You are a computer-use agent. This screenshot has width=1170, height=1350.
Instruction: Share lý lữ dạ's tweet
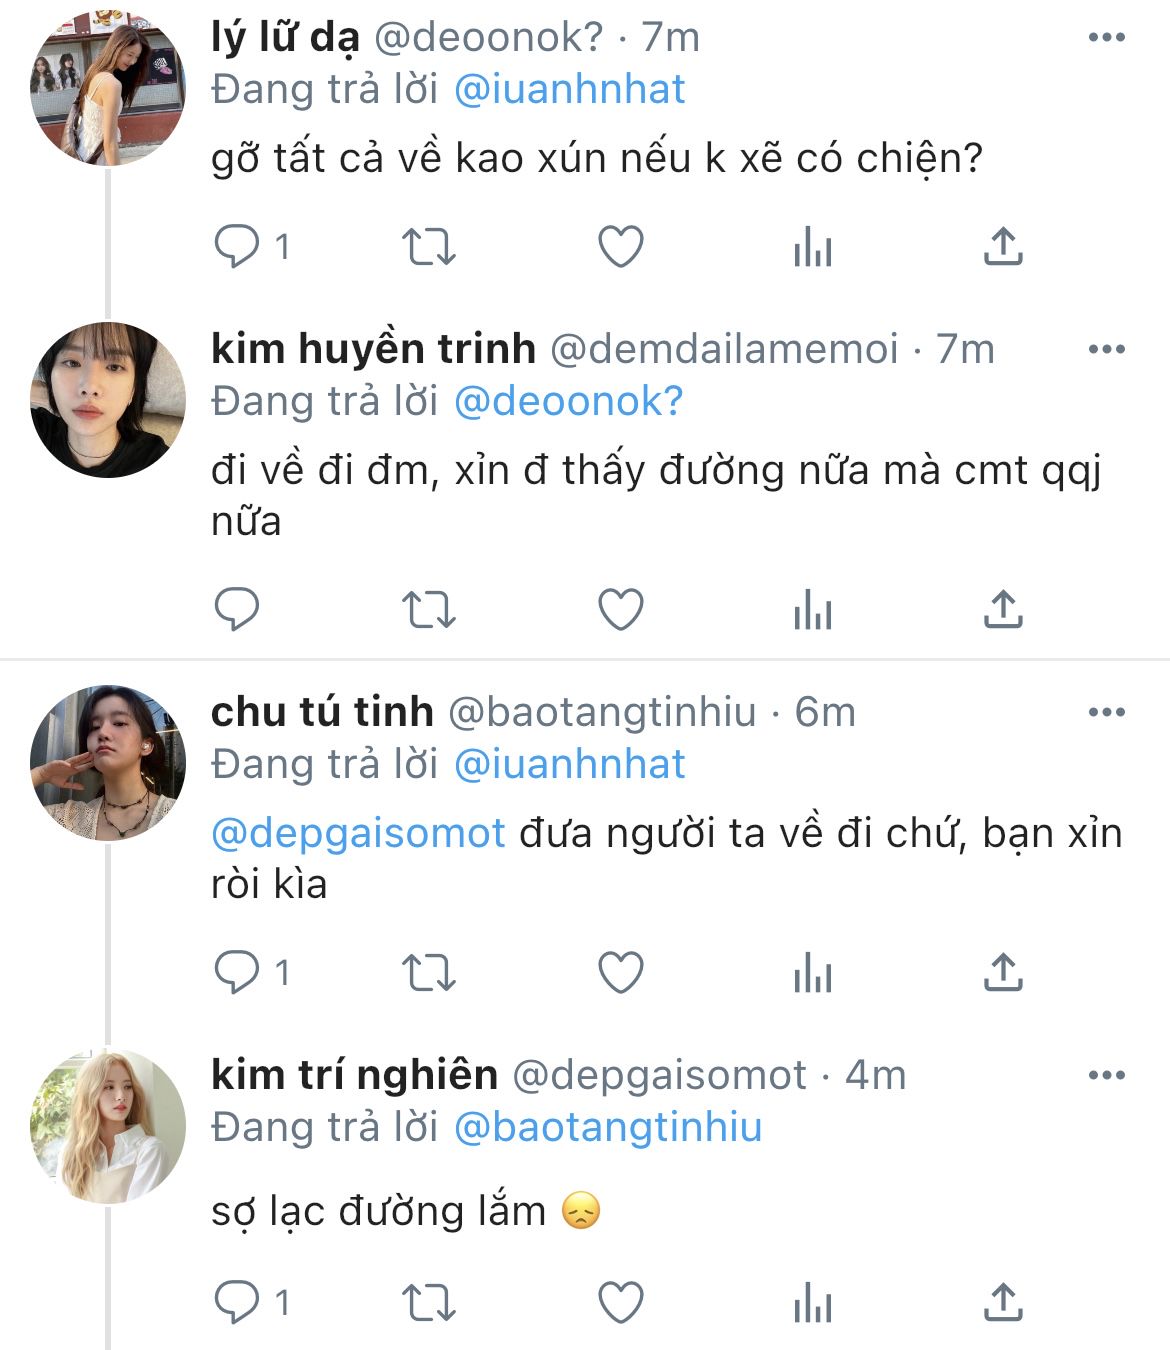[x=1002, y=247]
